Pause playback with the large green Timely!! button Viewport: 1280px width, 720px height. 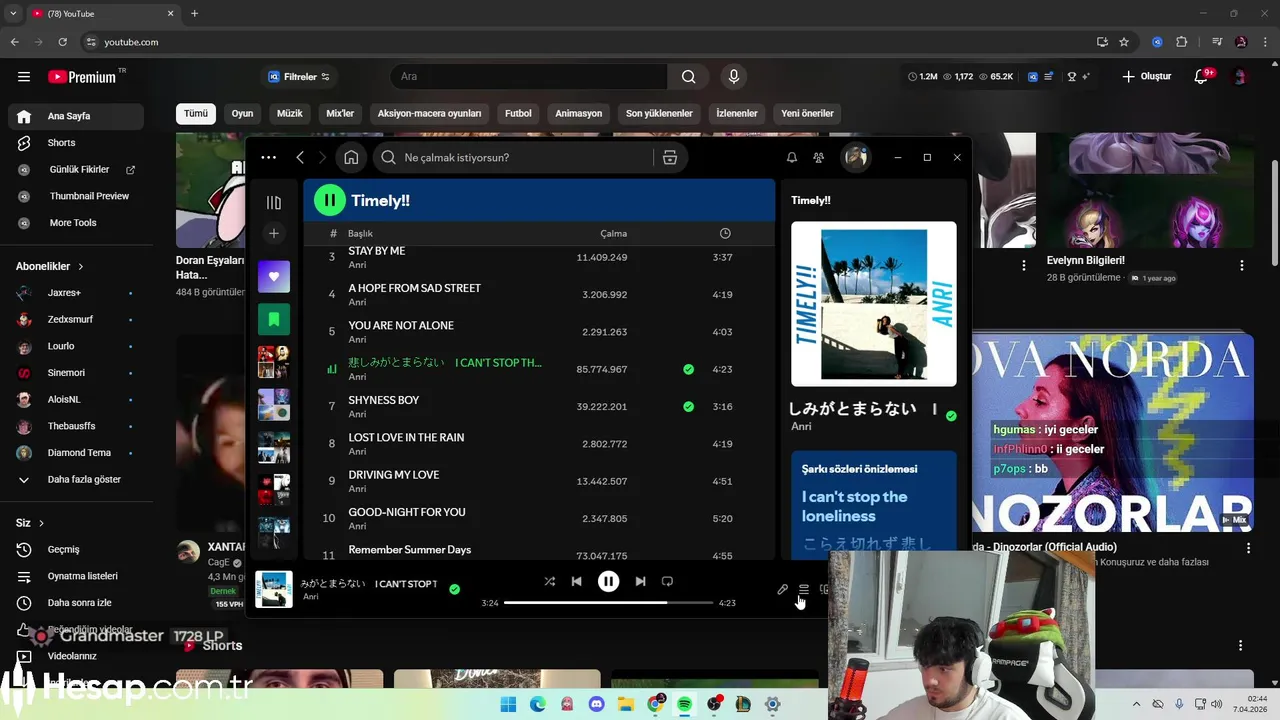point(330,200)
